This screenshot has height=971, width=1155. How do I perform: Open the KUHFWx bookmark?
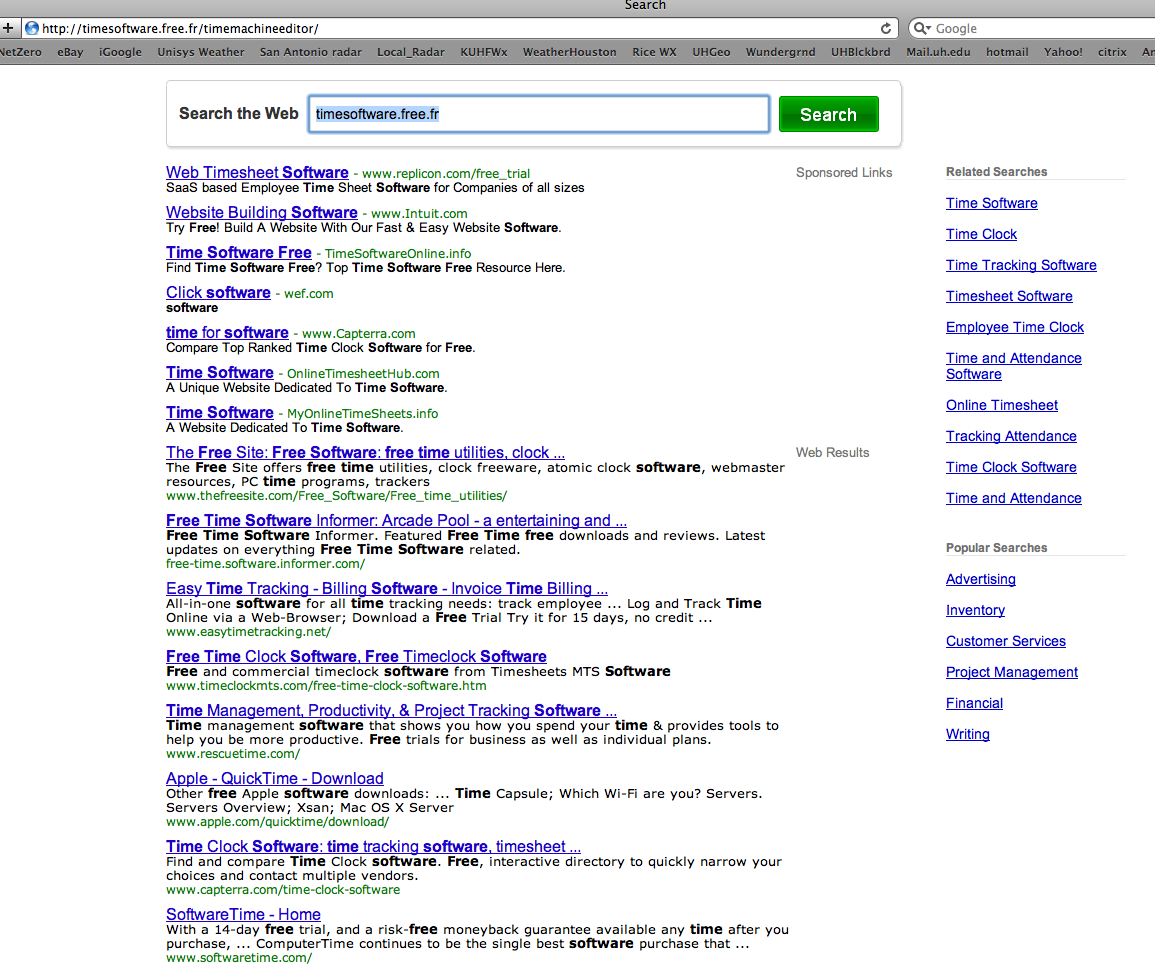(484, 52)
